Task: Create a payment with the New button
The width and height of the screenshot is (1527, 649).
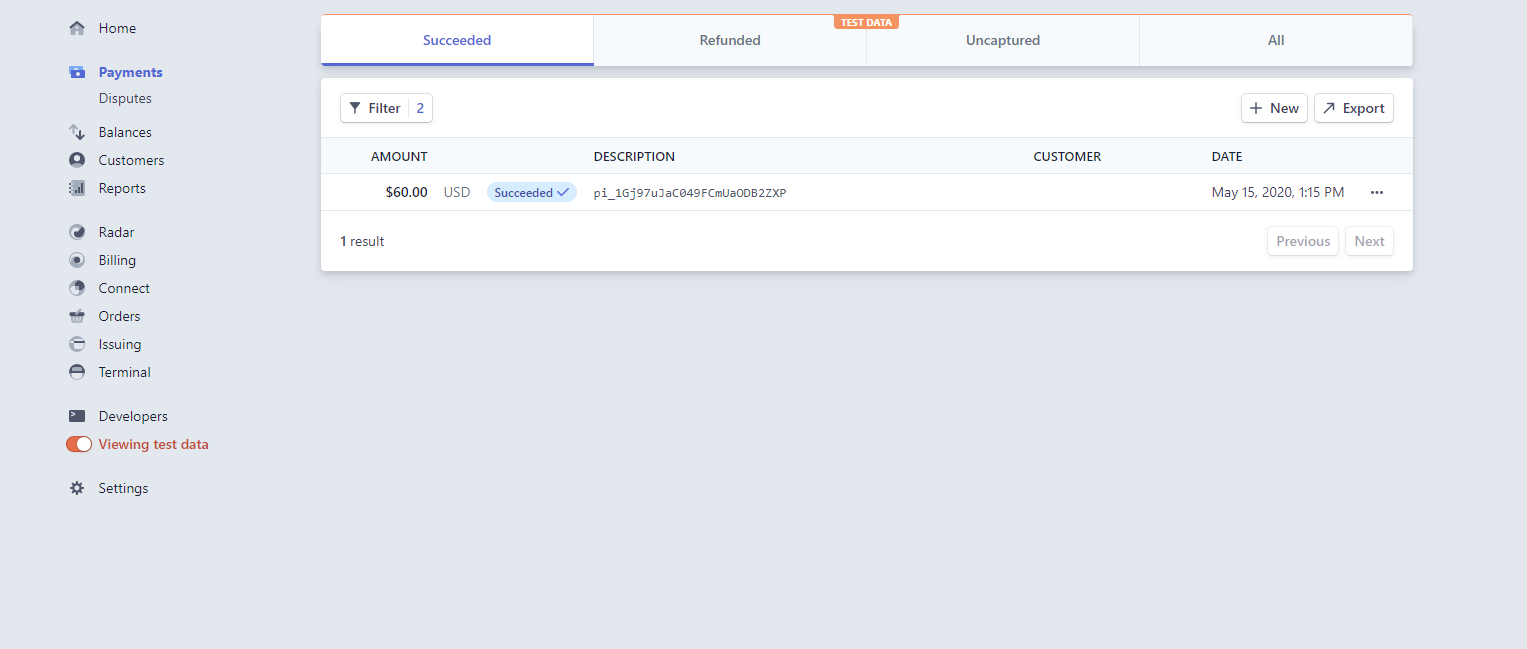Action: point(1274,108)
